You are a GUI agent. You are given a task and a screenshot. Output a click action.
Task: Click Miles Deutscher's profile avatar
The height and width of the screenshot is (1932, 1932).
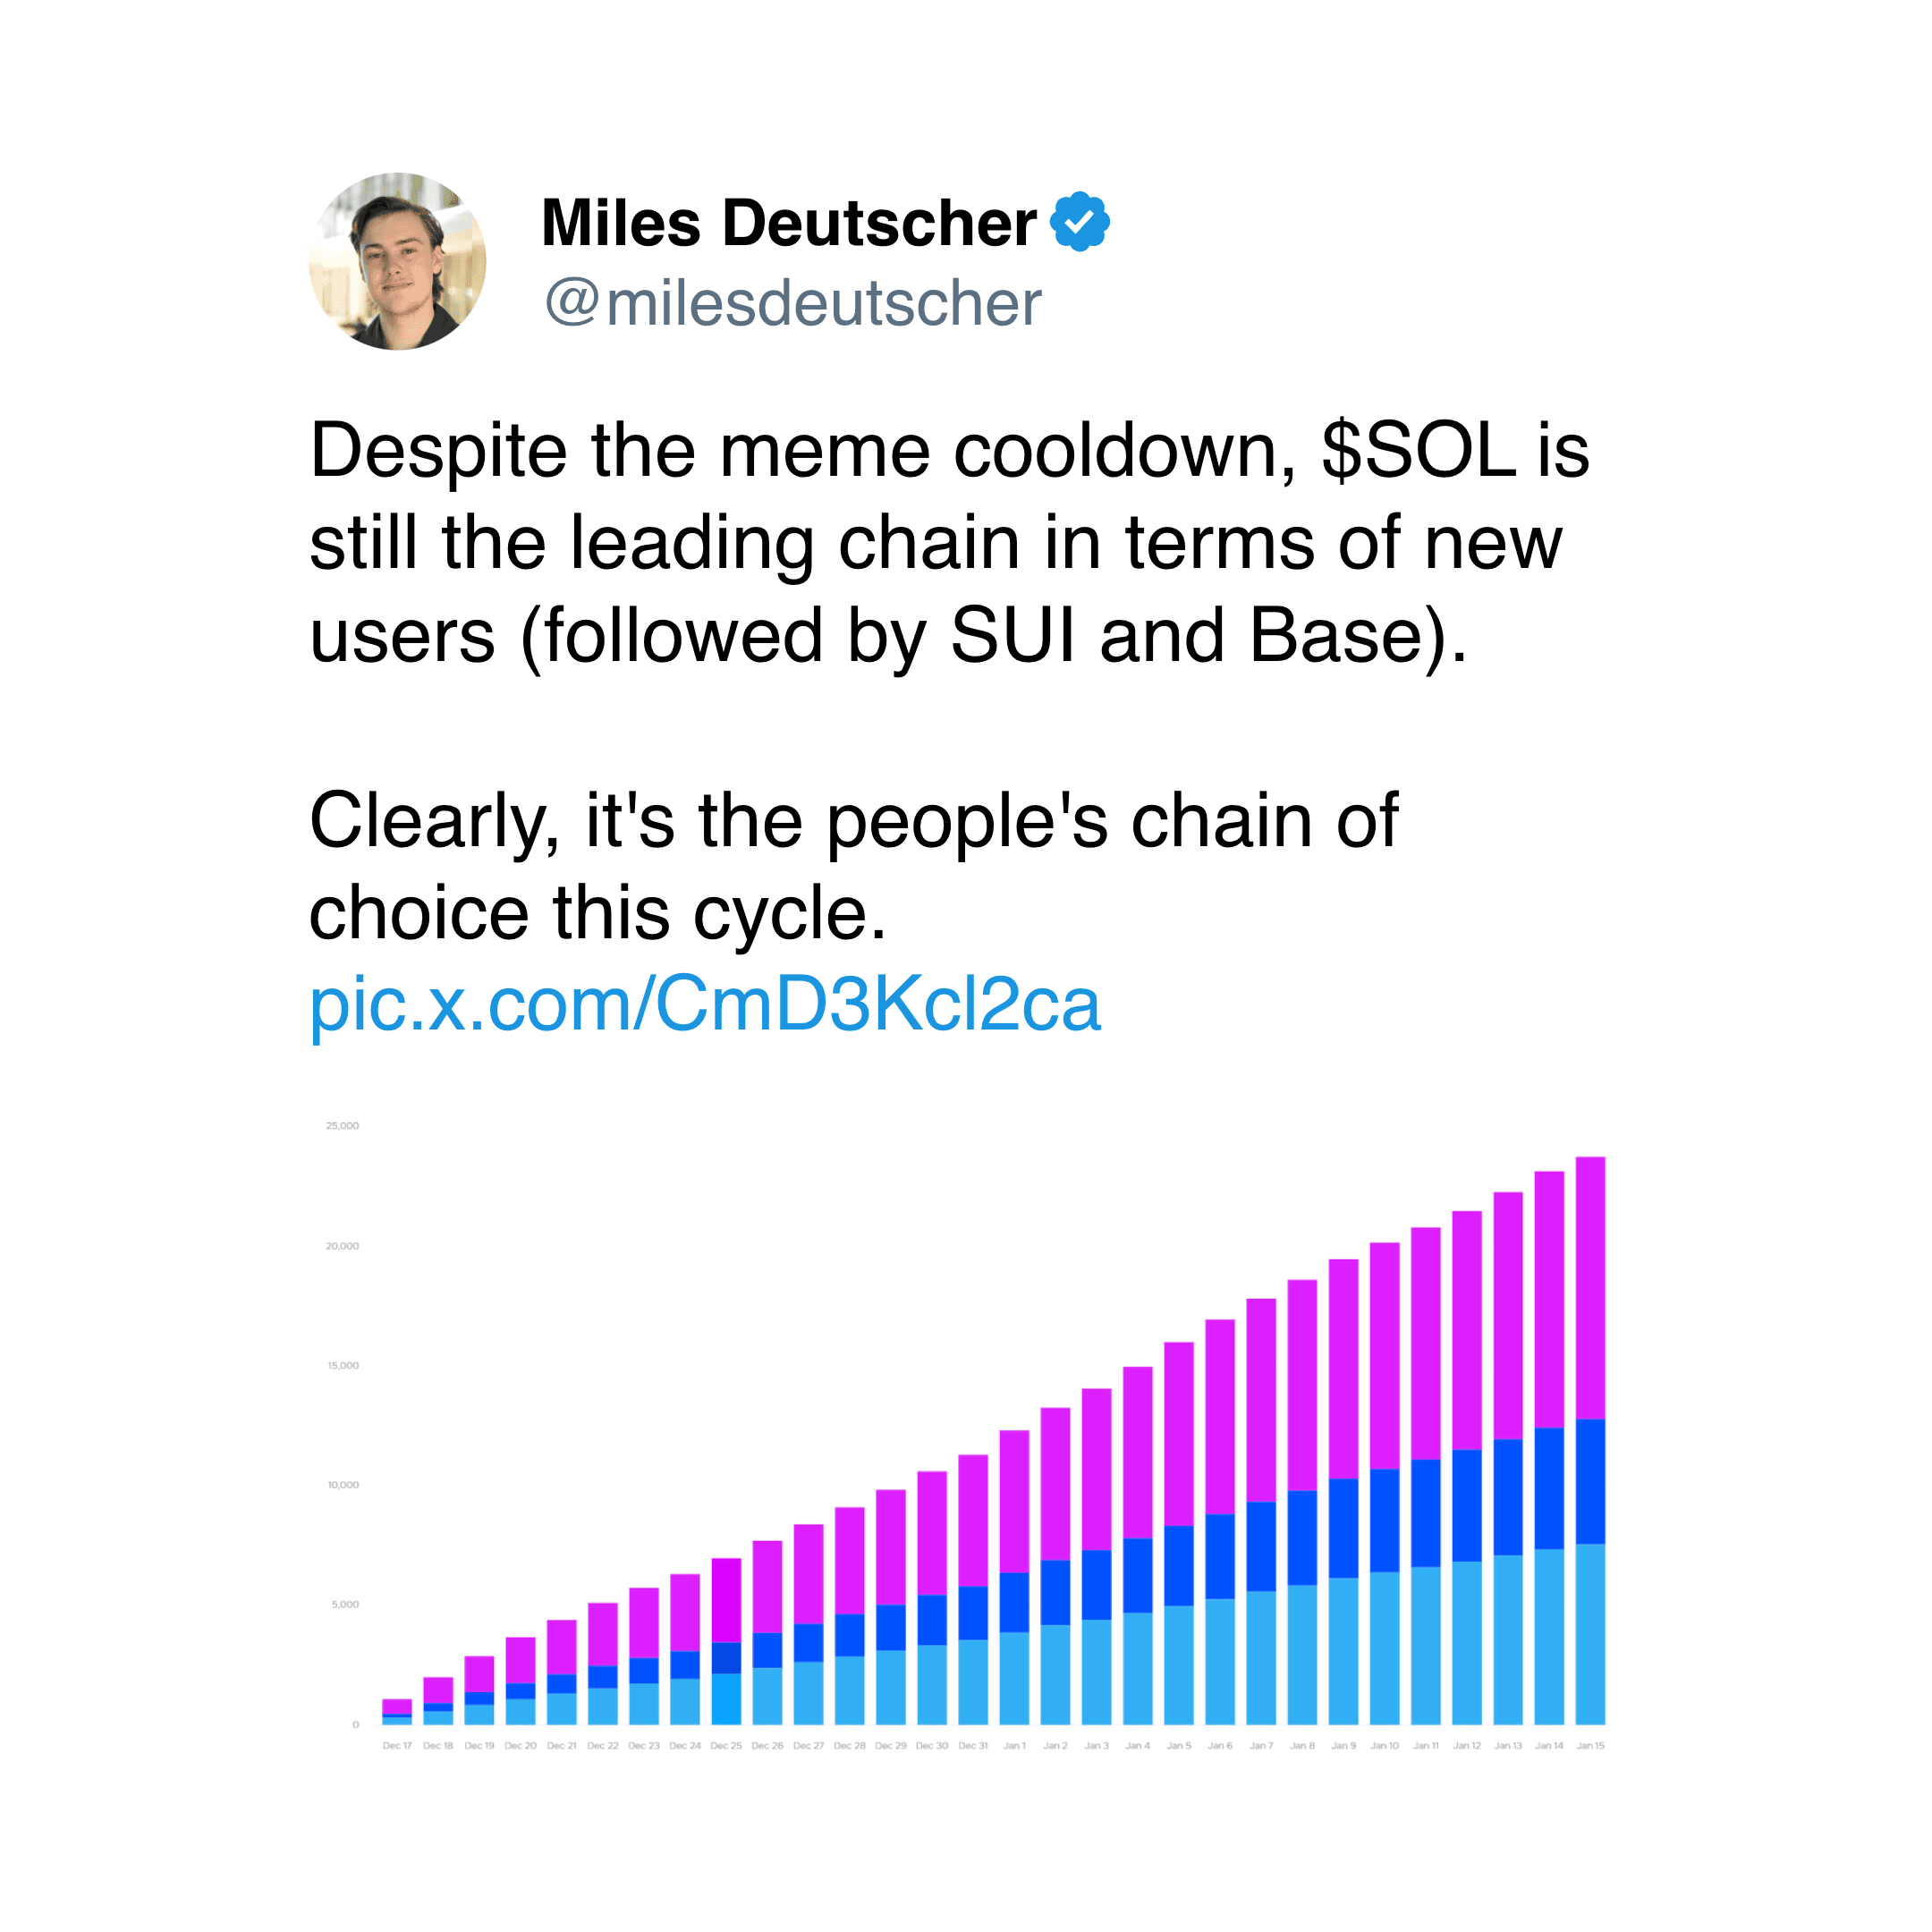click(397, 261)
